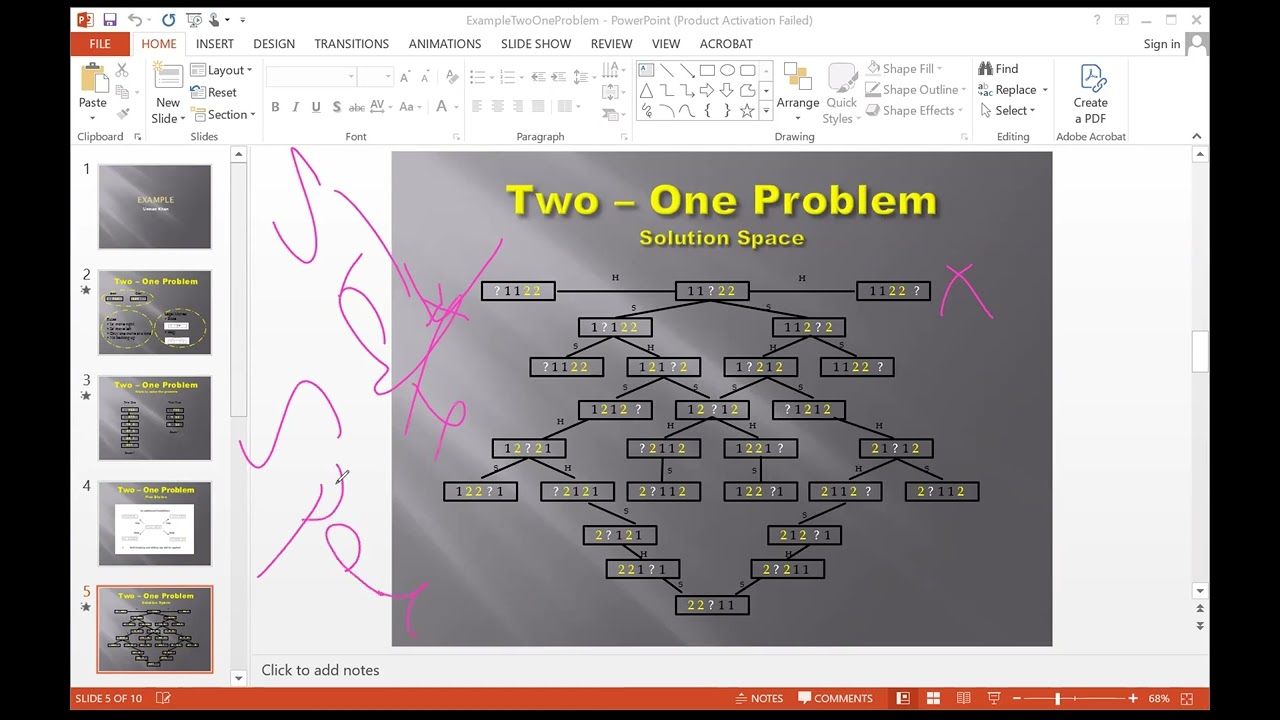Click the Decrease List Level icon
This screenshot has width=1280, height=720.
(538, 77)
